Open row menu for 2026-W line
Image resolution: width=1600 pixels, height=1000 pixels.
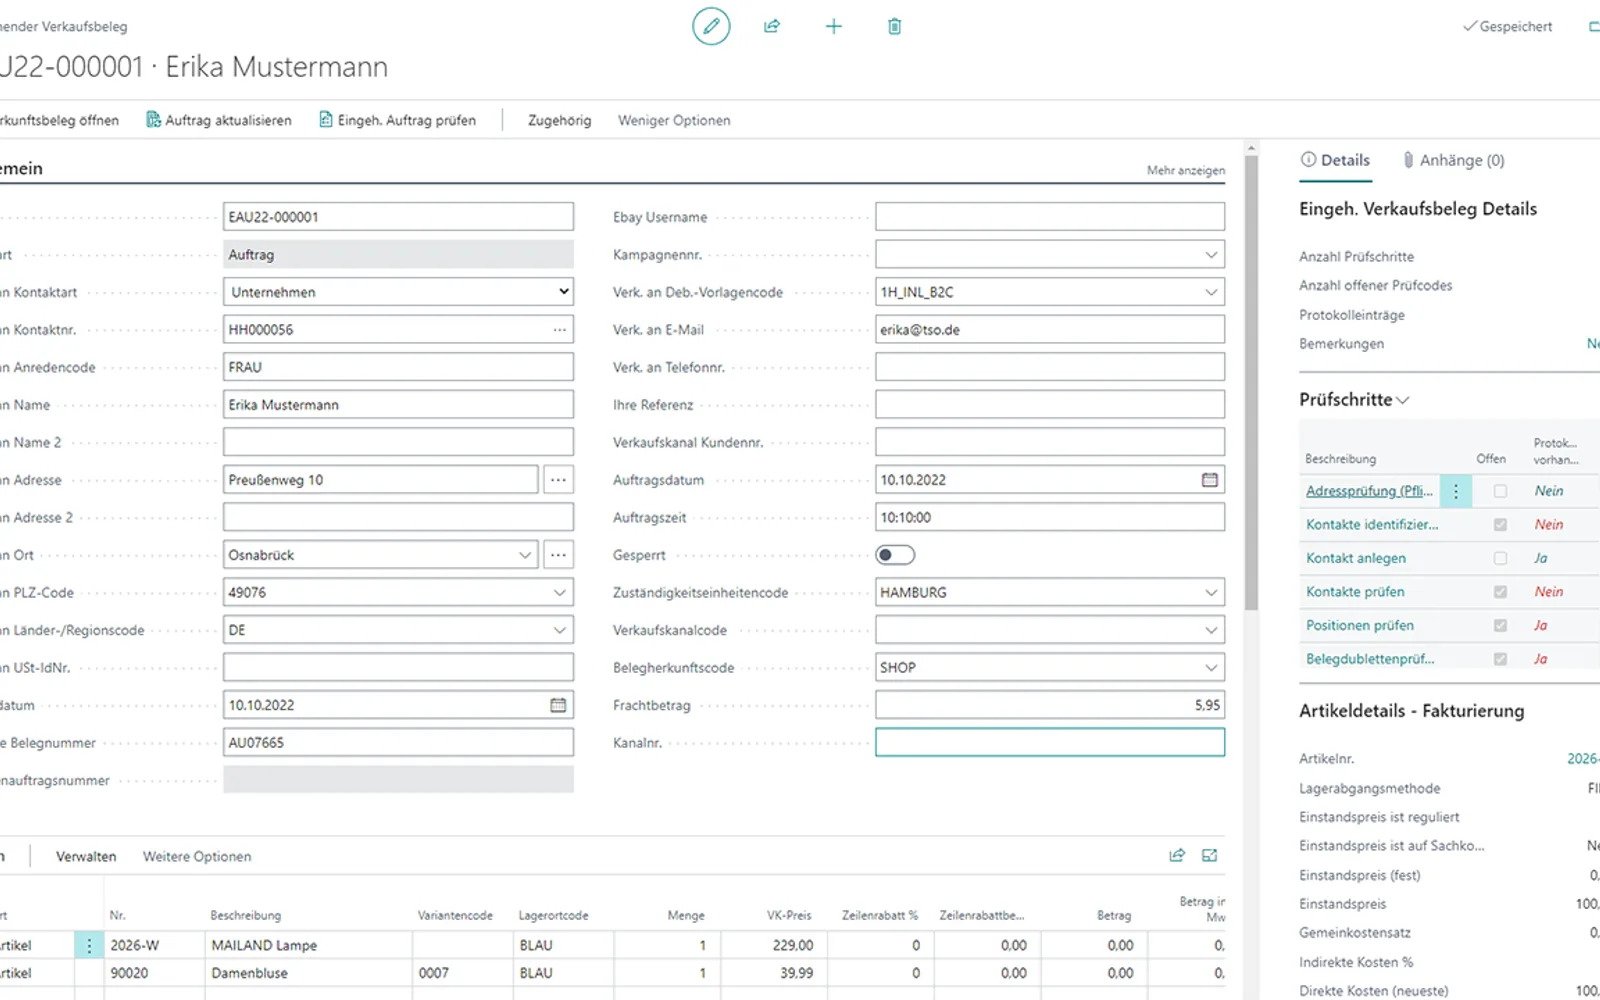coord(89,945)
